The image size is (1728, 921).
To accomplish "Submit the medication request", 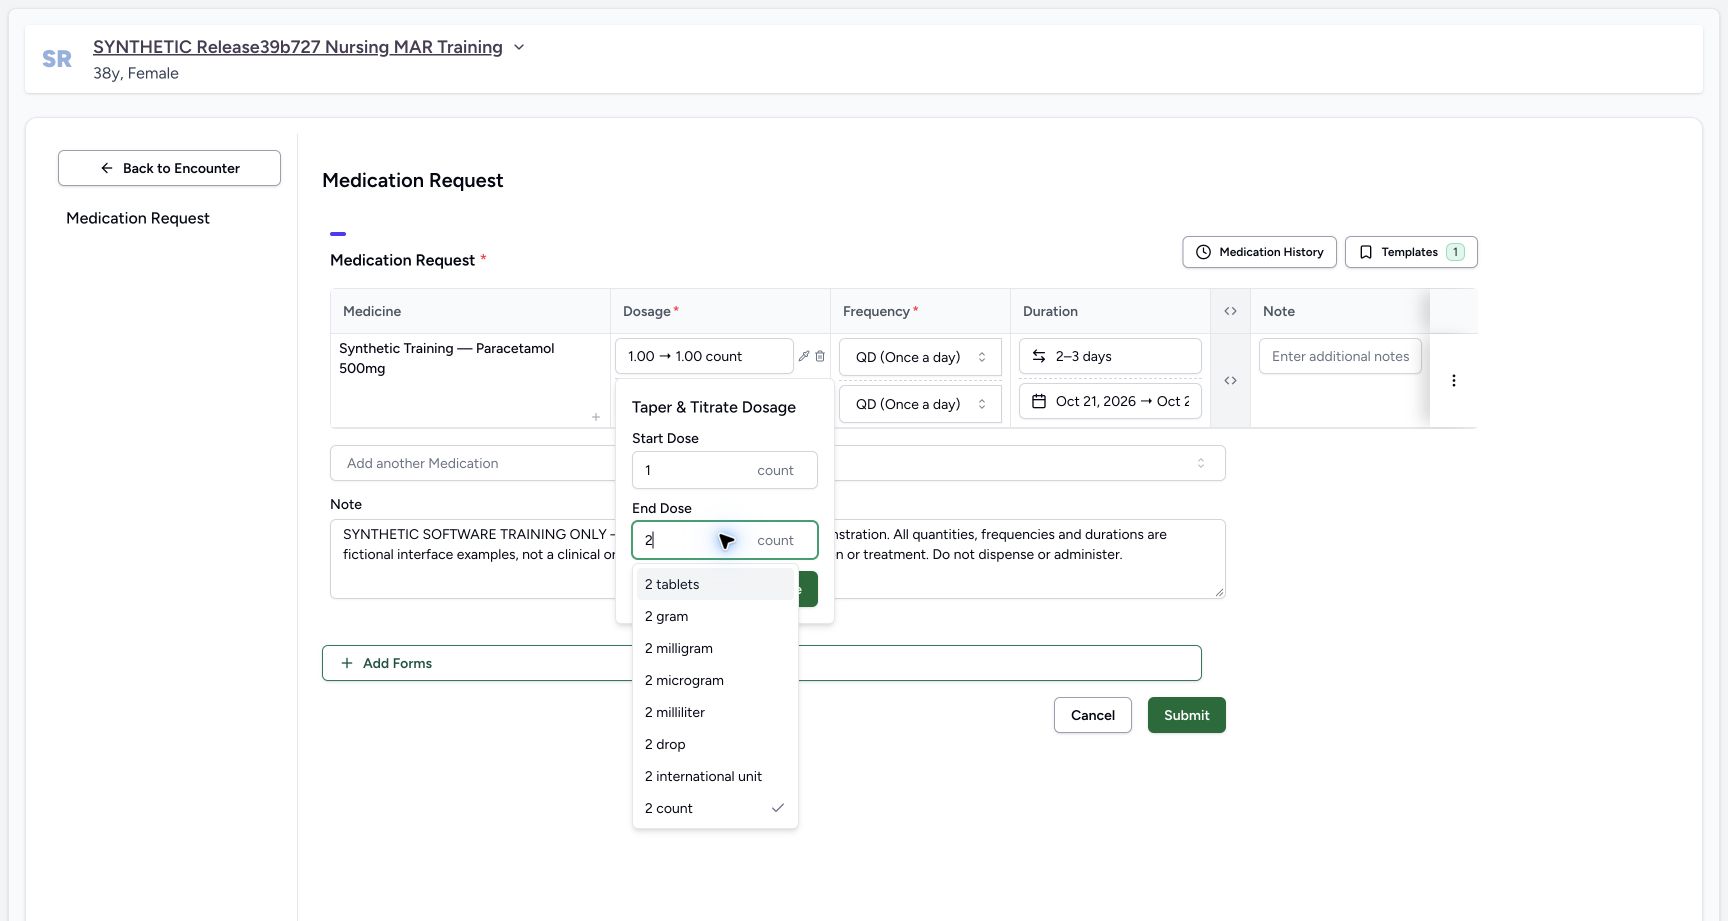I will 1187,715.
